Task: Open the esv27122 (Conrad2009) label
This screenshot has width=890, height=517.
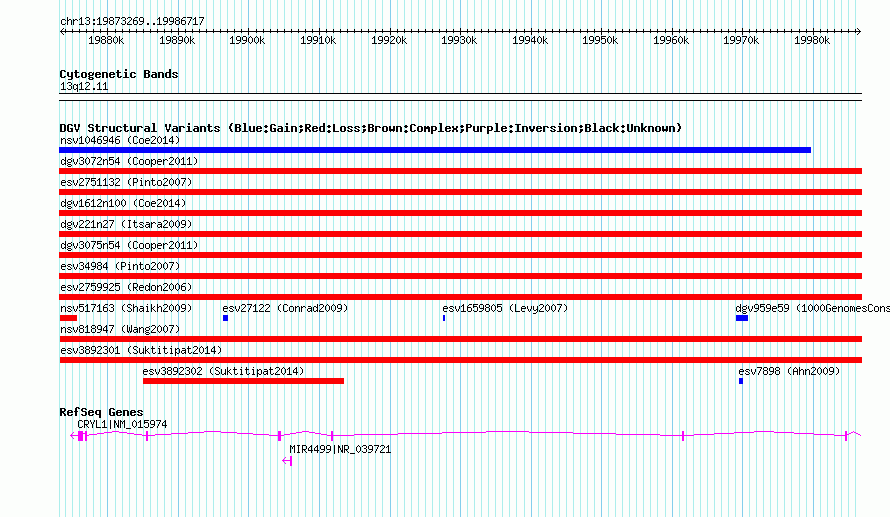Action: click(285, 308)
